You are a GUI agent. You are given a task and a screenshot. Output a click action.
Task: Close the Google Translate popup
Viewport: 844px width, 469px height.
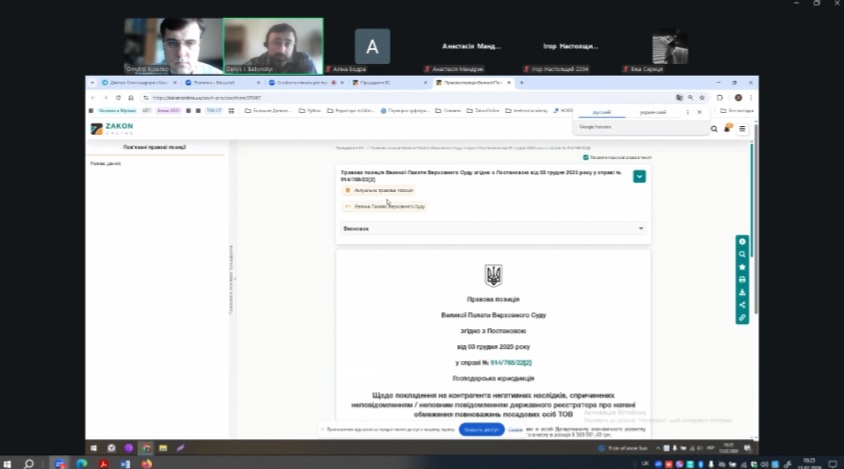[x=699, y=112]
